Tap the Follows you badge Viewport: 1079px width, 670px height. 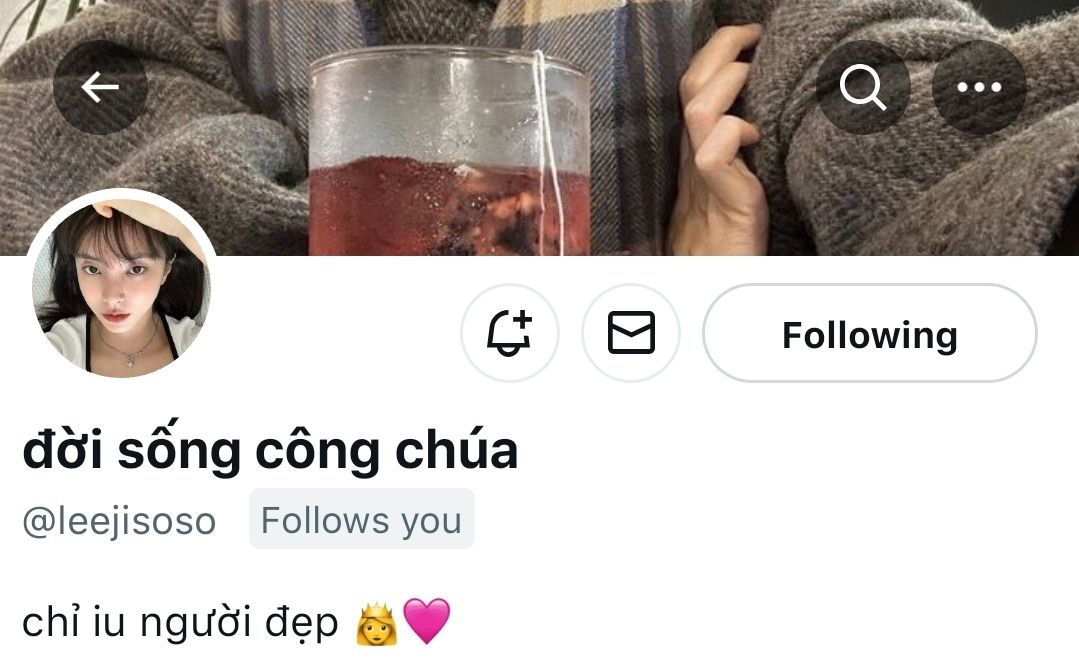click(x=362, y=519)
